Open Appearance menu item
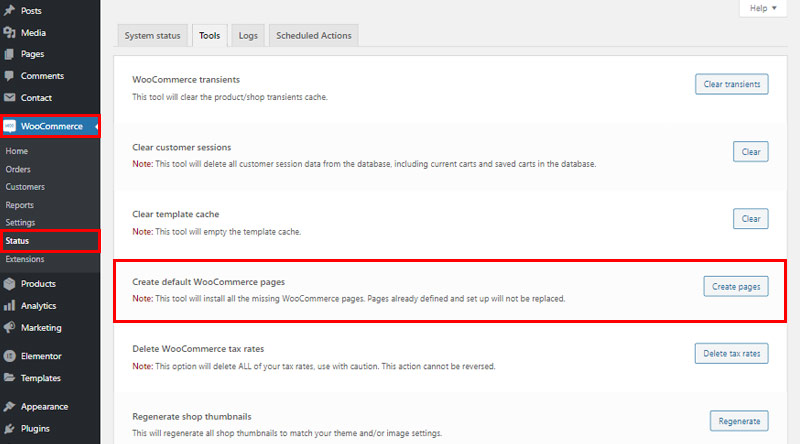Image resolution: width=800 pixels, height=444 pixels. coord(44,407)
